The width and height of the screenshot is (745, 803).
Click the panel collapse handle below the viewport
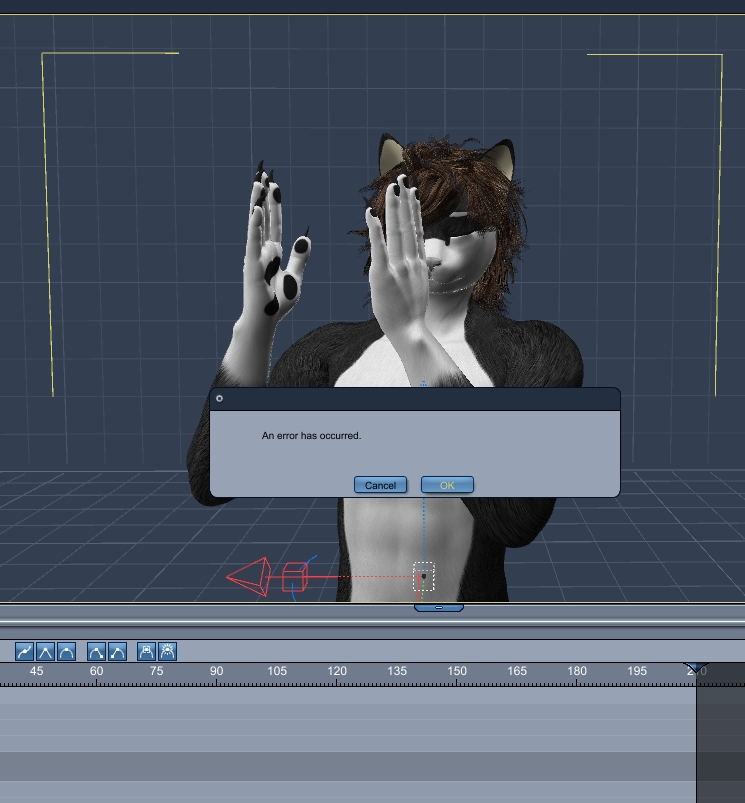pos(439,607)
